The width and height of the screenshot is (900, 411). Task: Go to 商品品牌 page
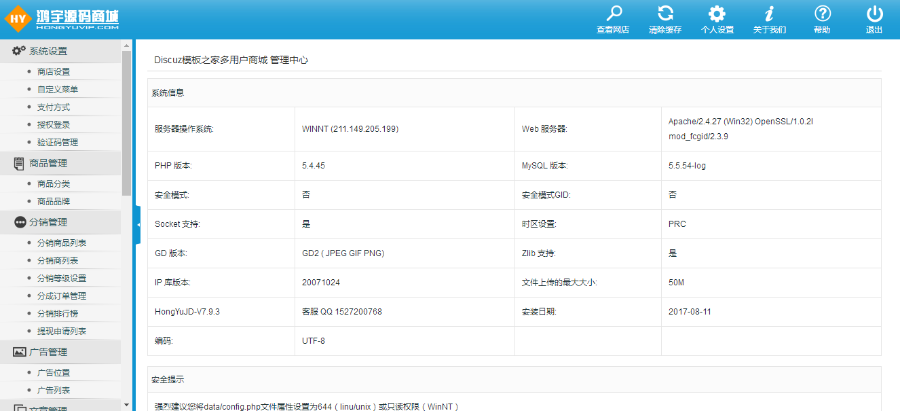(x=53, y=201)
